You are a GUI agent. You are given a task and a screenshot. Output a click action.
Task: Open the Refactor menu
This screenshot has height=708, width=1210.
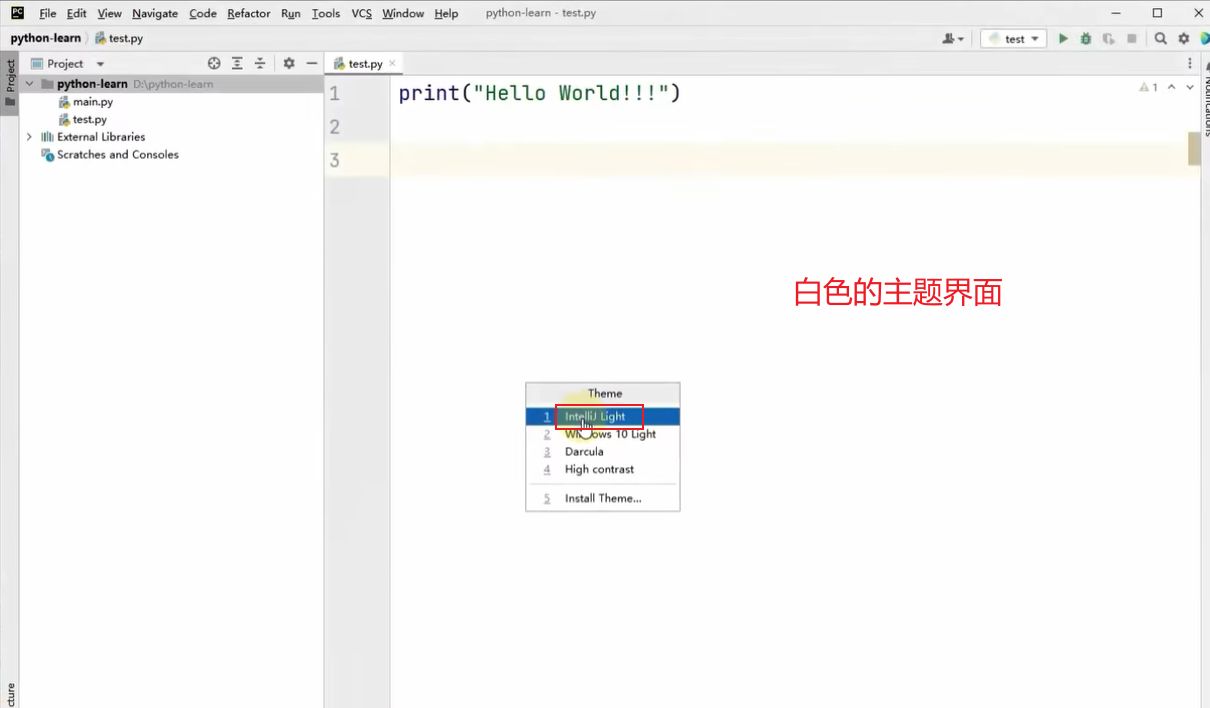pos(248,13)
